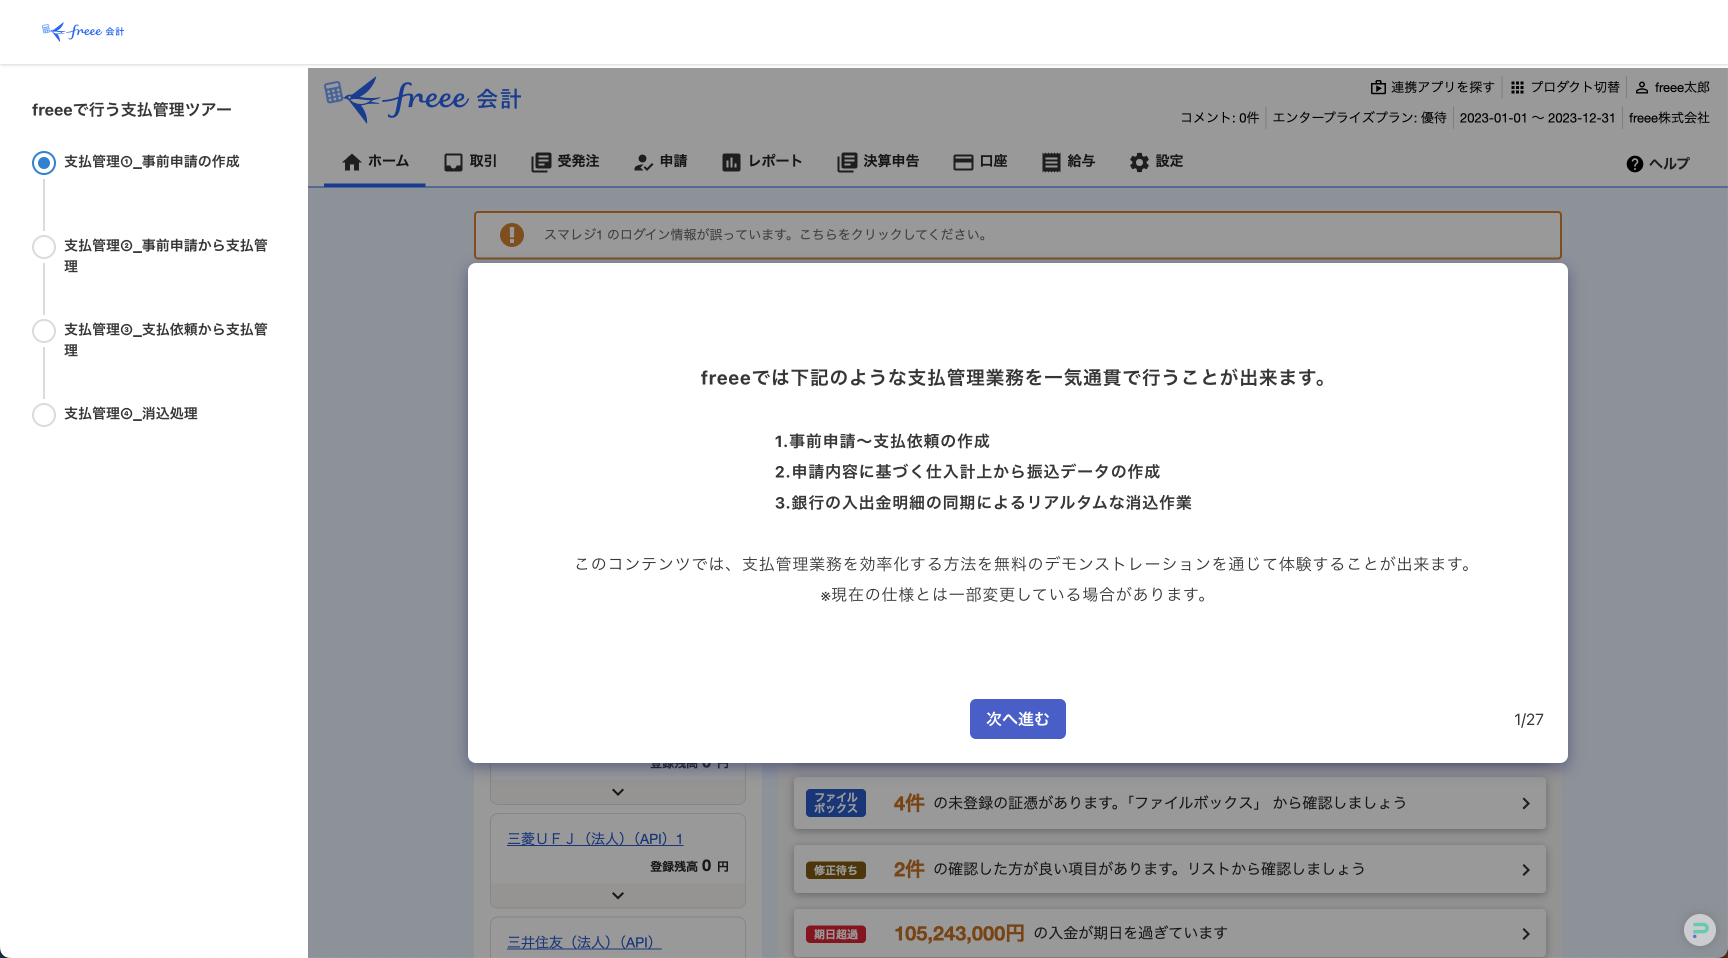The height and width of the screenshot is (958, 1728).
Task: Select tour step 支払管理④_消込処理
Action: point(116,414)
